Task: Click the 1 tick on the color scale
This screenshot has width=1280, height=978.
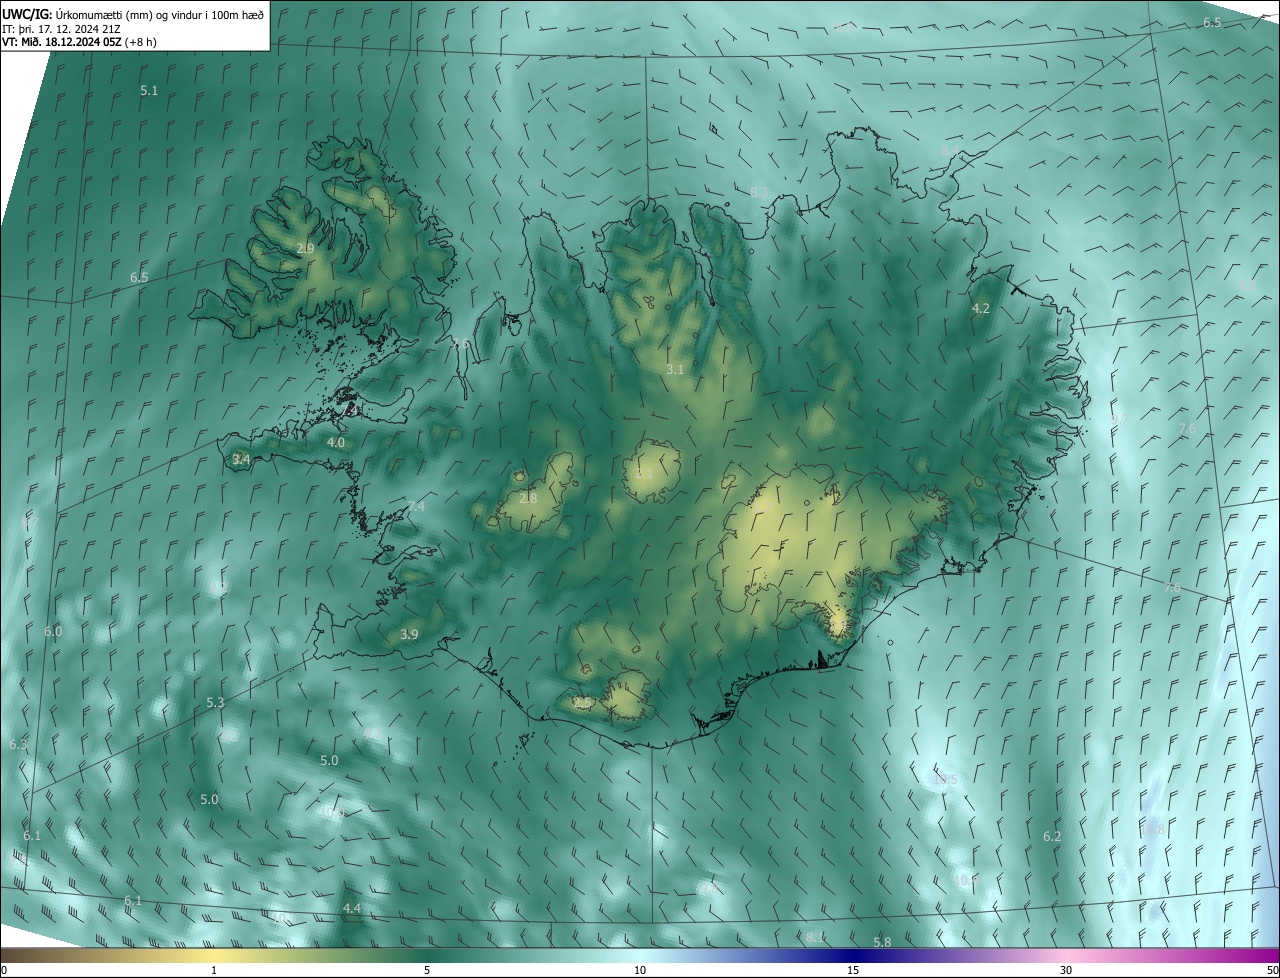Action: [x=214, y=971]
